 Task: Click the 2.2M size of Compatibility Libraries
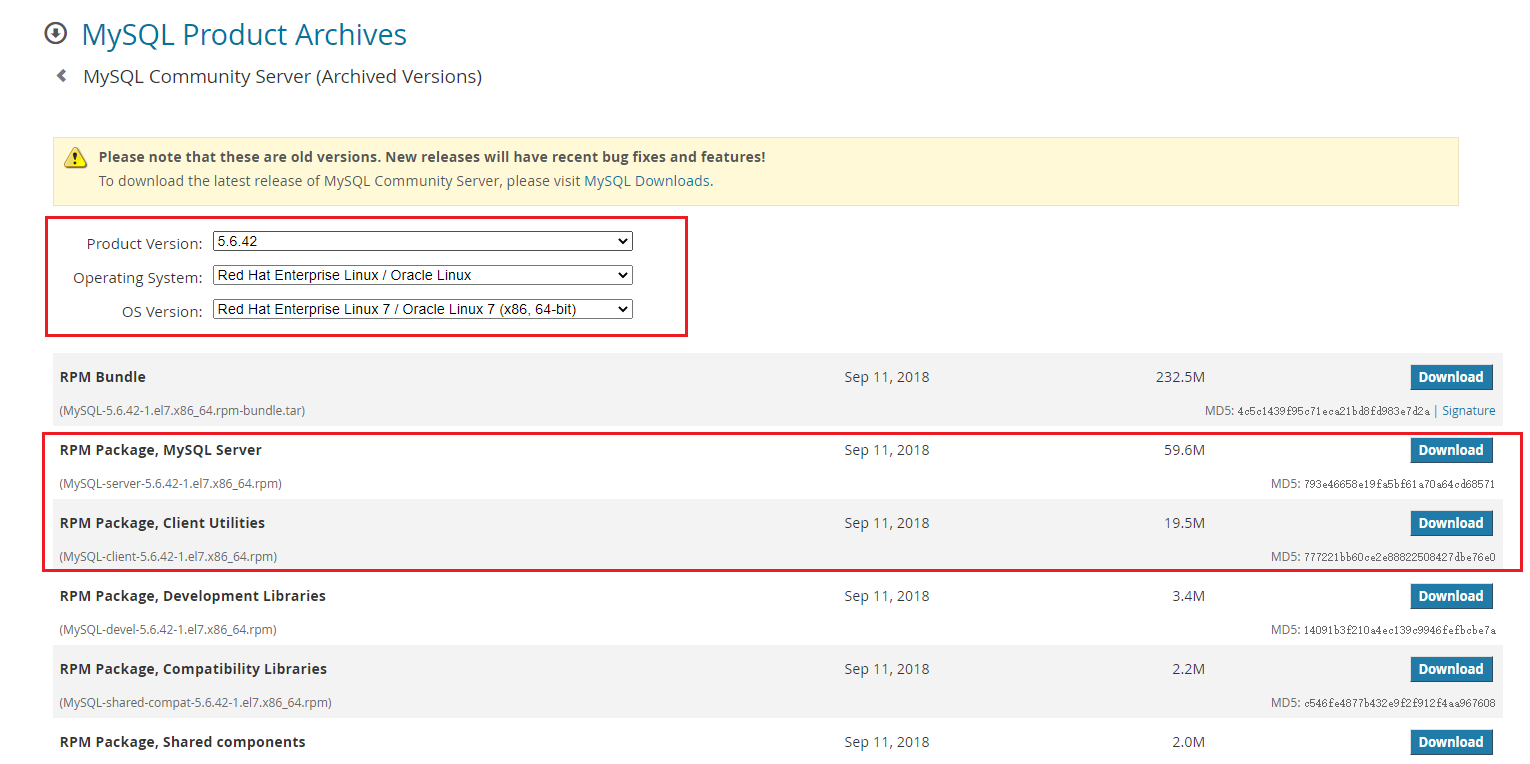pos(1188,669)
